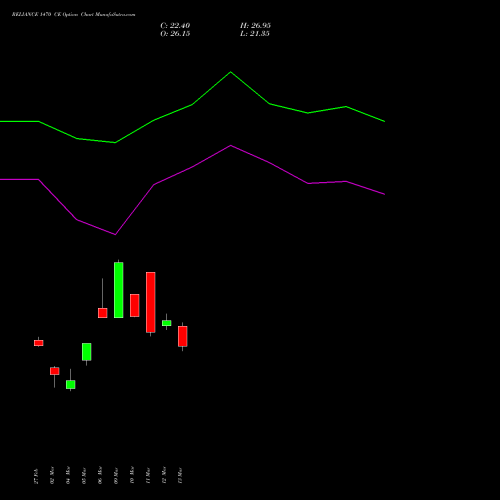Select the 05 Mar date label
The width and height of the screenshot is (500, 500).
(84, 475)
